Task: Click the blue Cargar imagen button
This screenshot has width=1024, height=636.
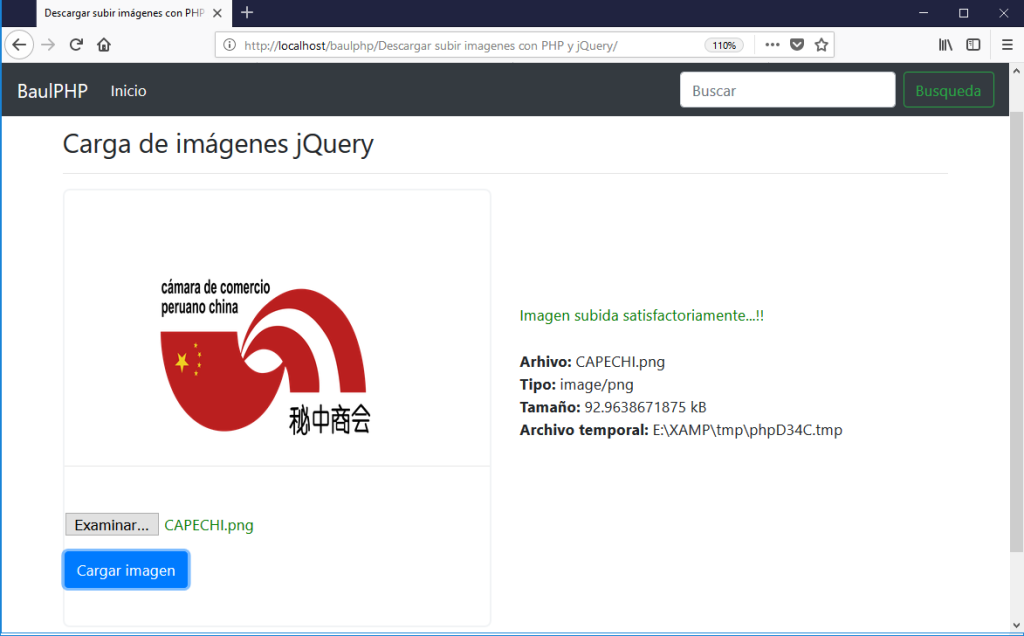Action: click(x=126, y=570)
